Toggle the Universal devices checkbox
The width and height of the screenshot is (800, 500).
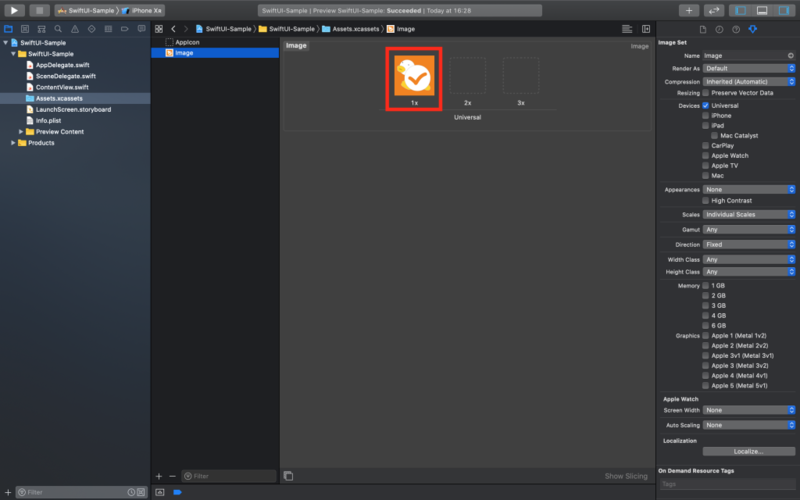pos(706,106)
